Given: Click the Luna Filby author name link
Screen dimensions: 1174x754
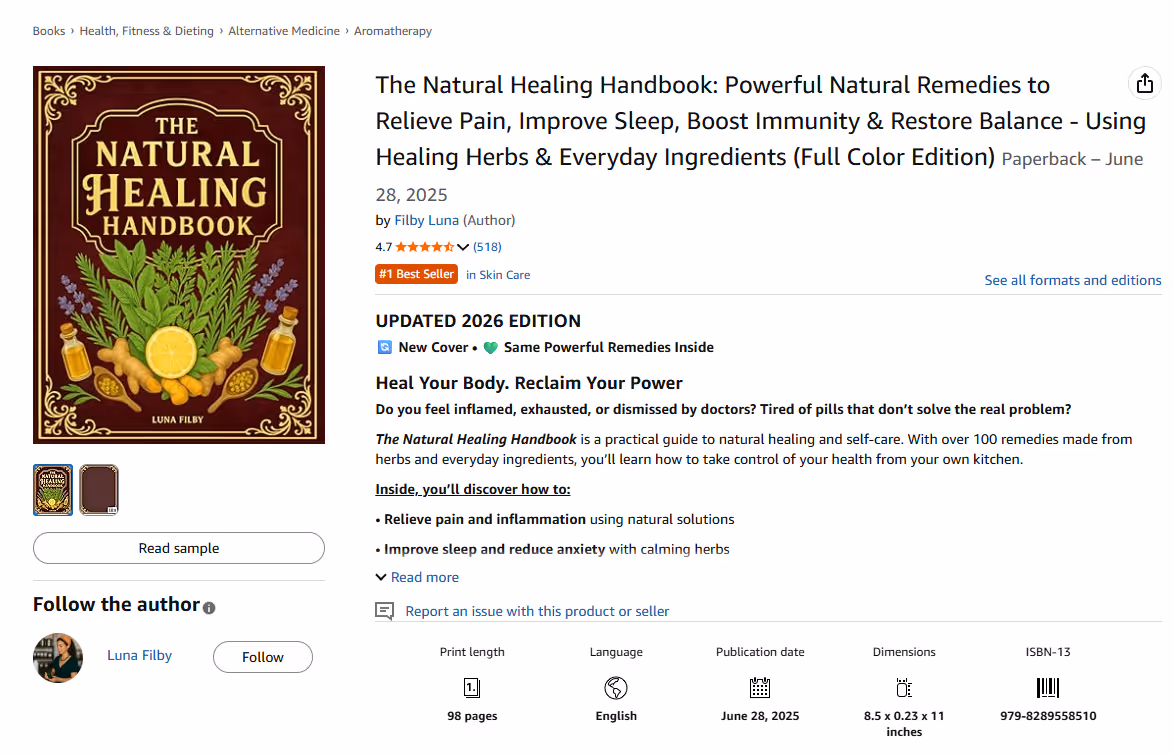Looking at the screenshot, I should point(139,655).
